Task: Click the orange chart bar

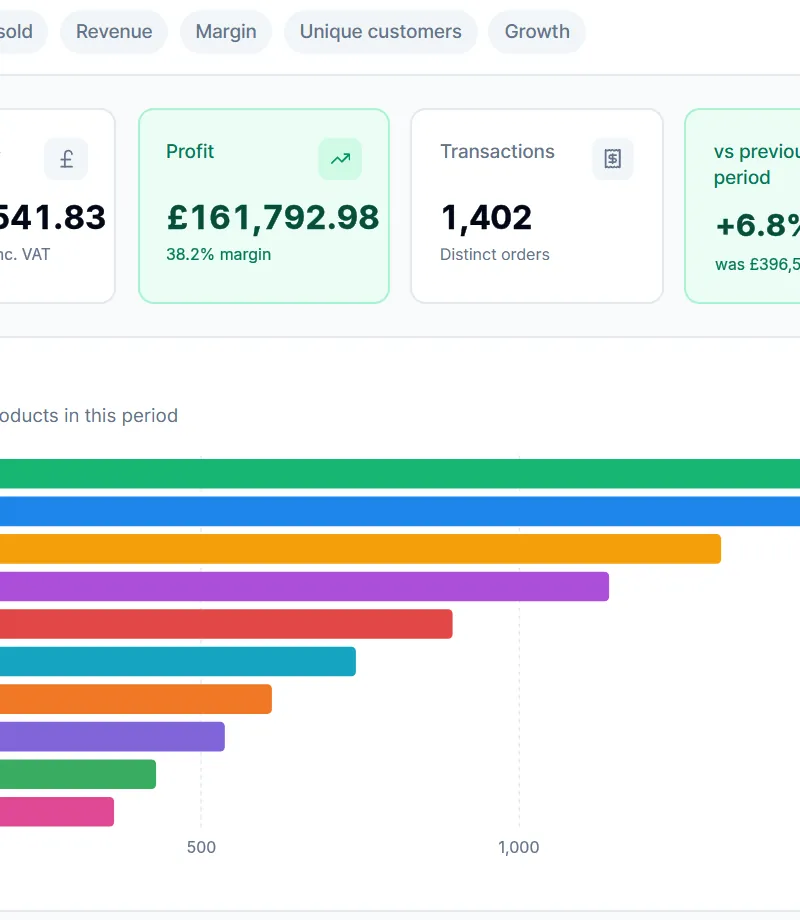Action: point(136,699)
